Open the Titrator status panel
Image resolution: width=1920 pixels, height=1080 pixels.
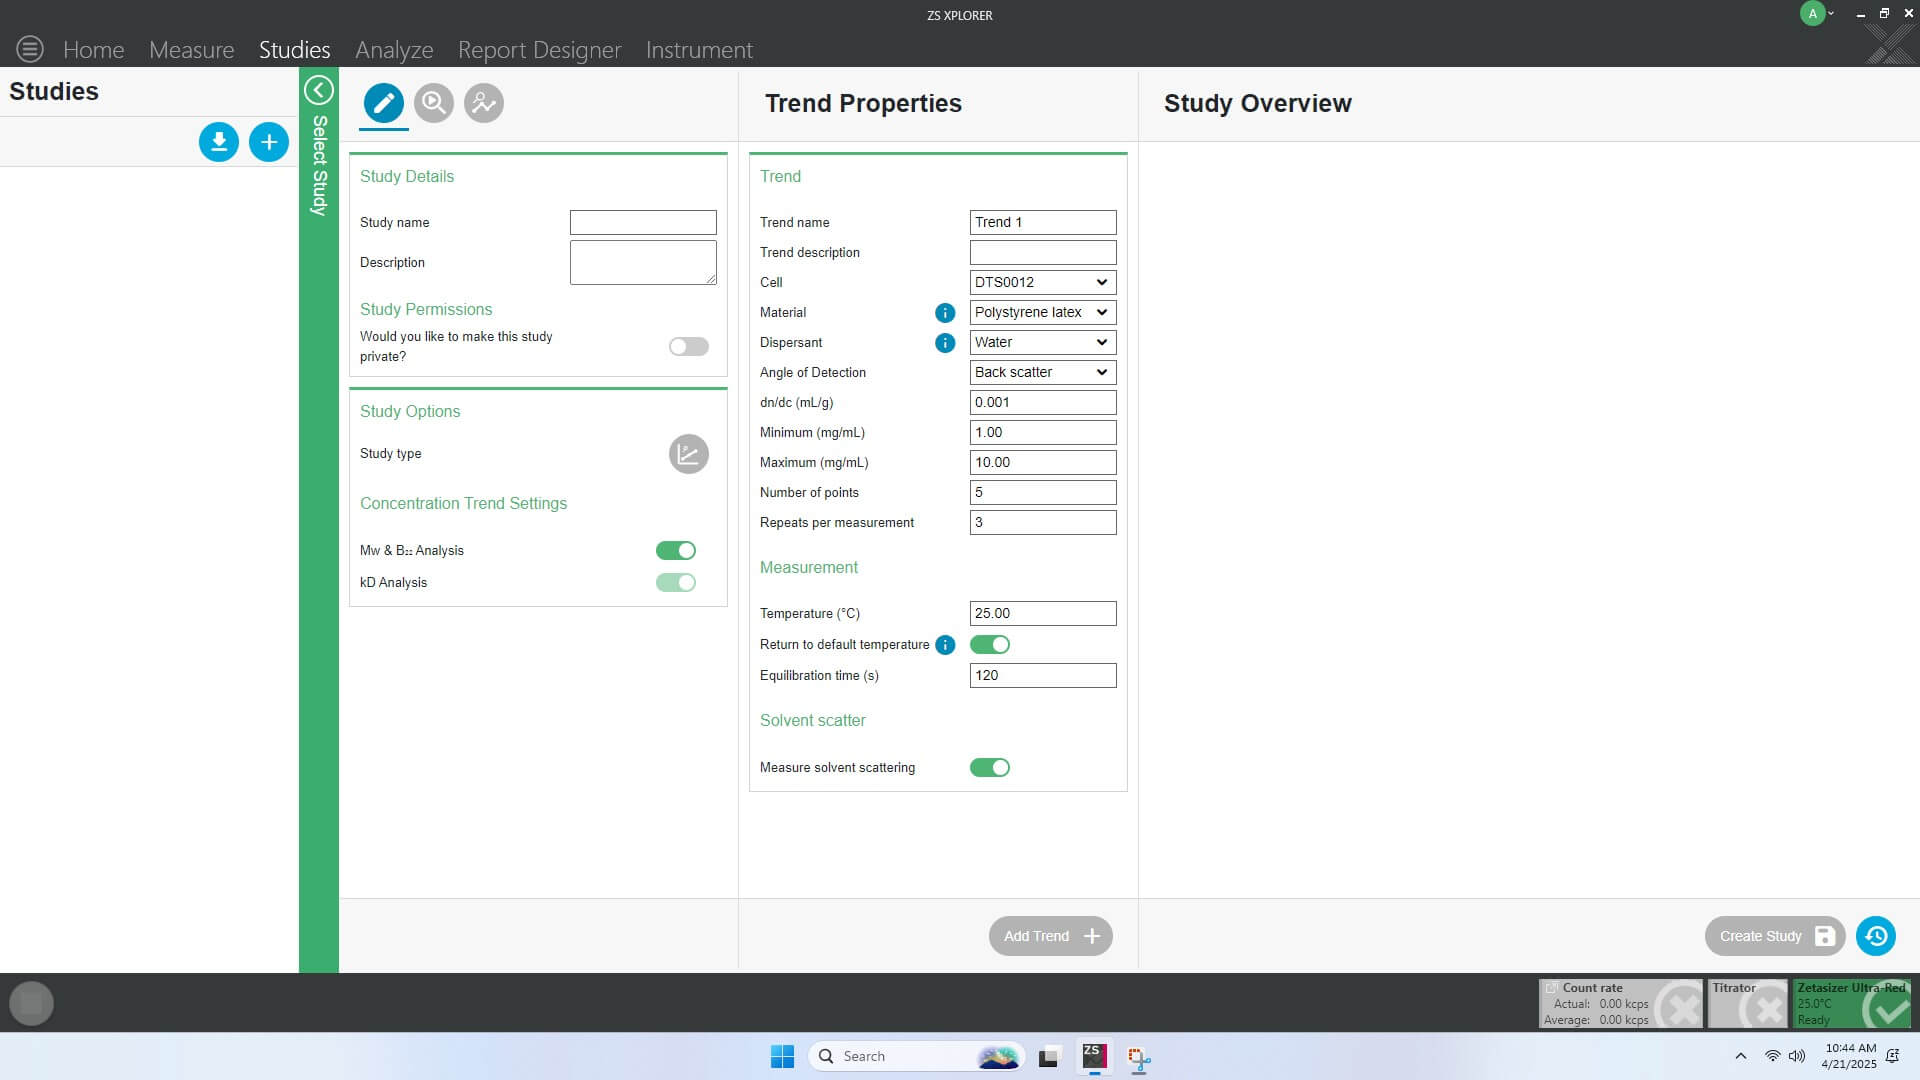click(x=1748, y=1003)
